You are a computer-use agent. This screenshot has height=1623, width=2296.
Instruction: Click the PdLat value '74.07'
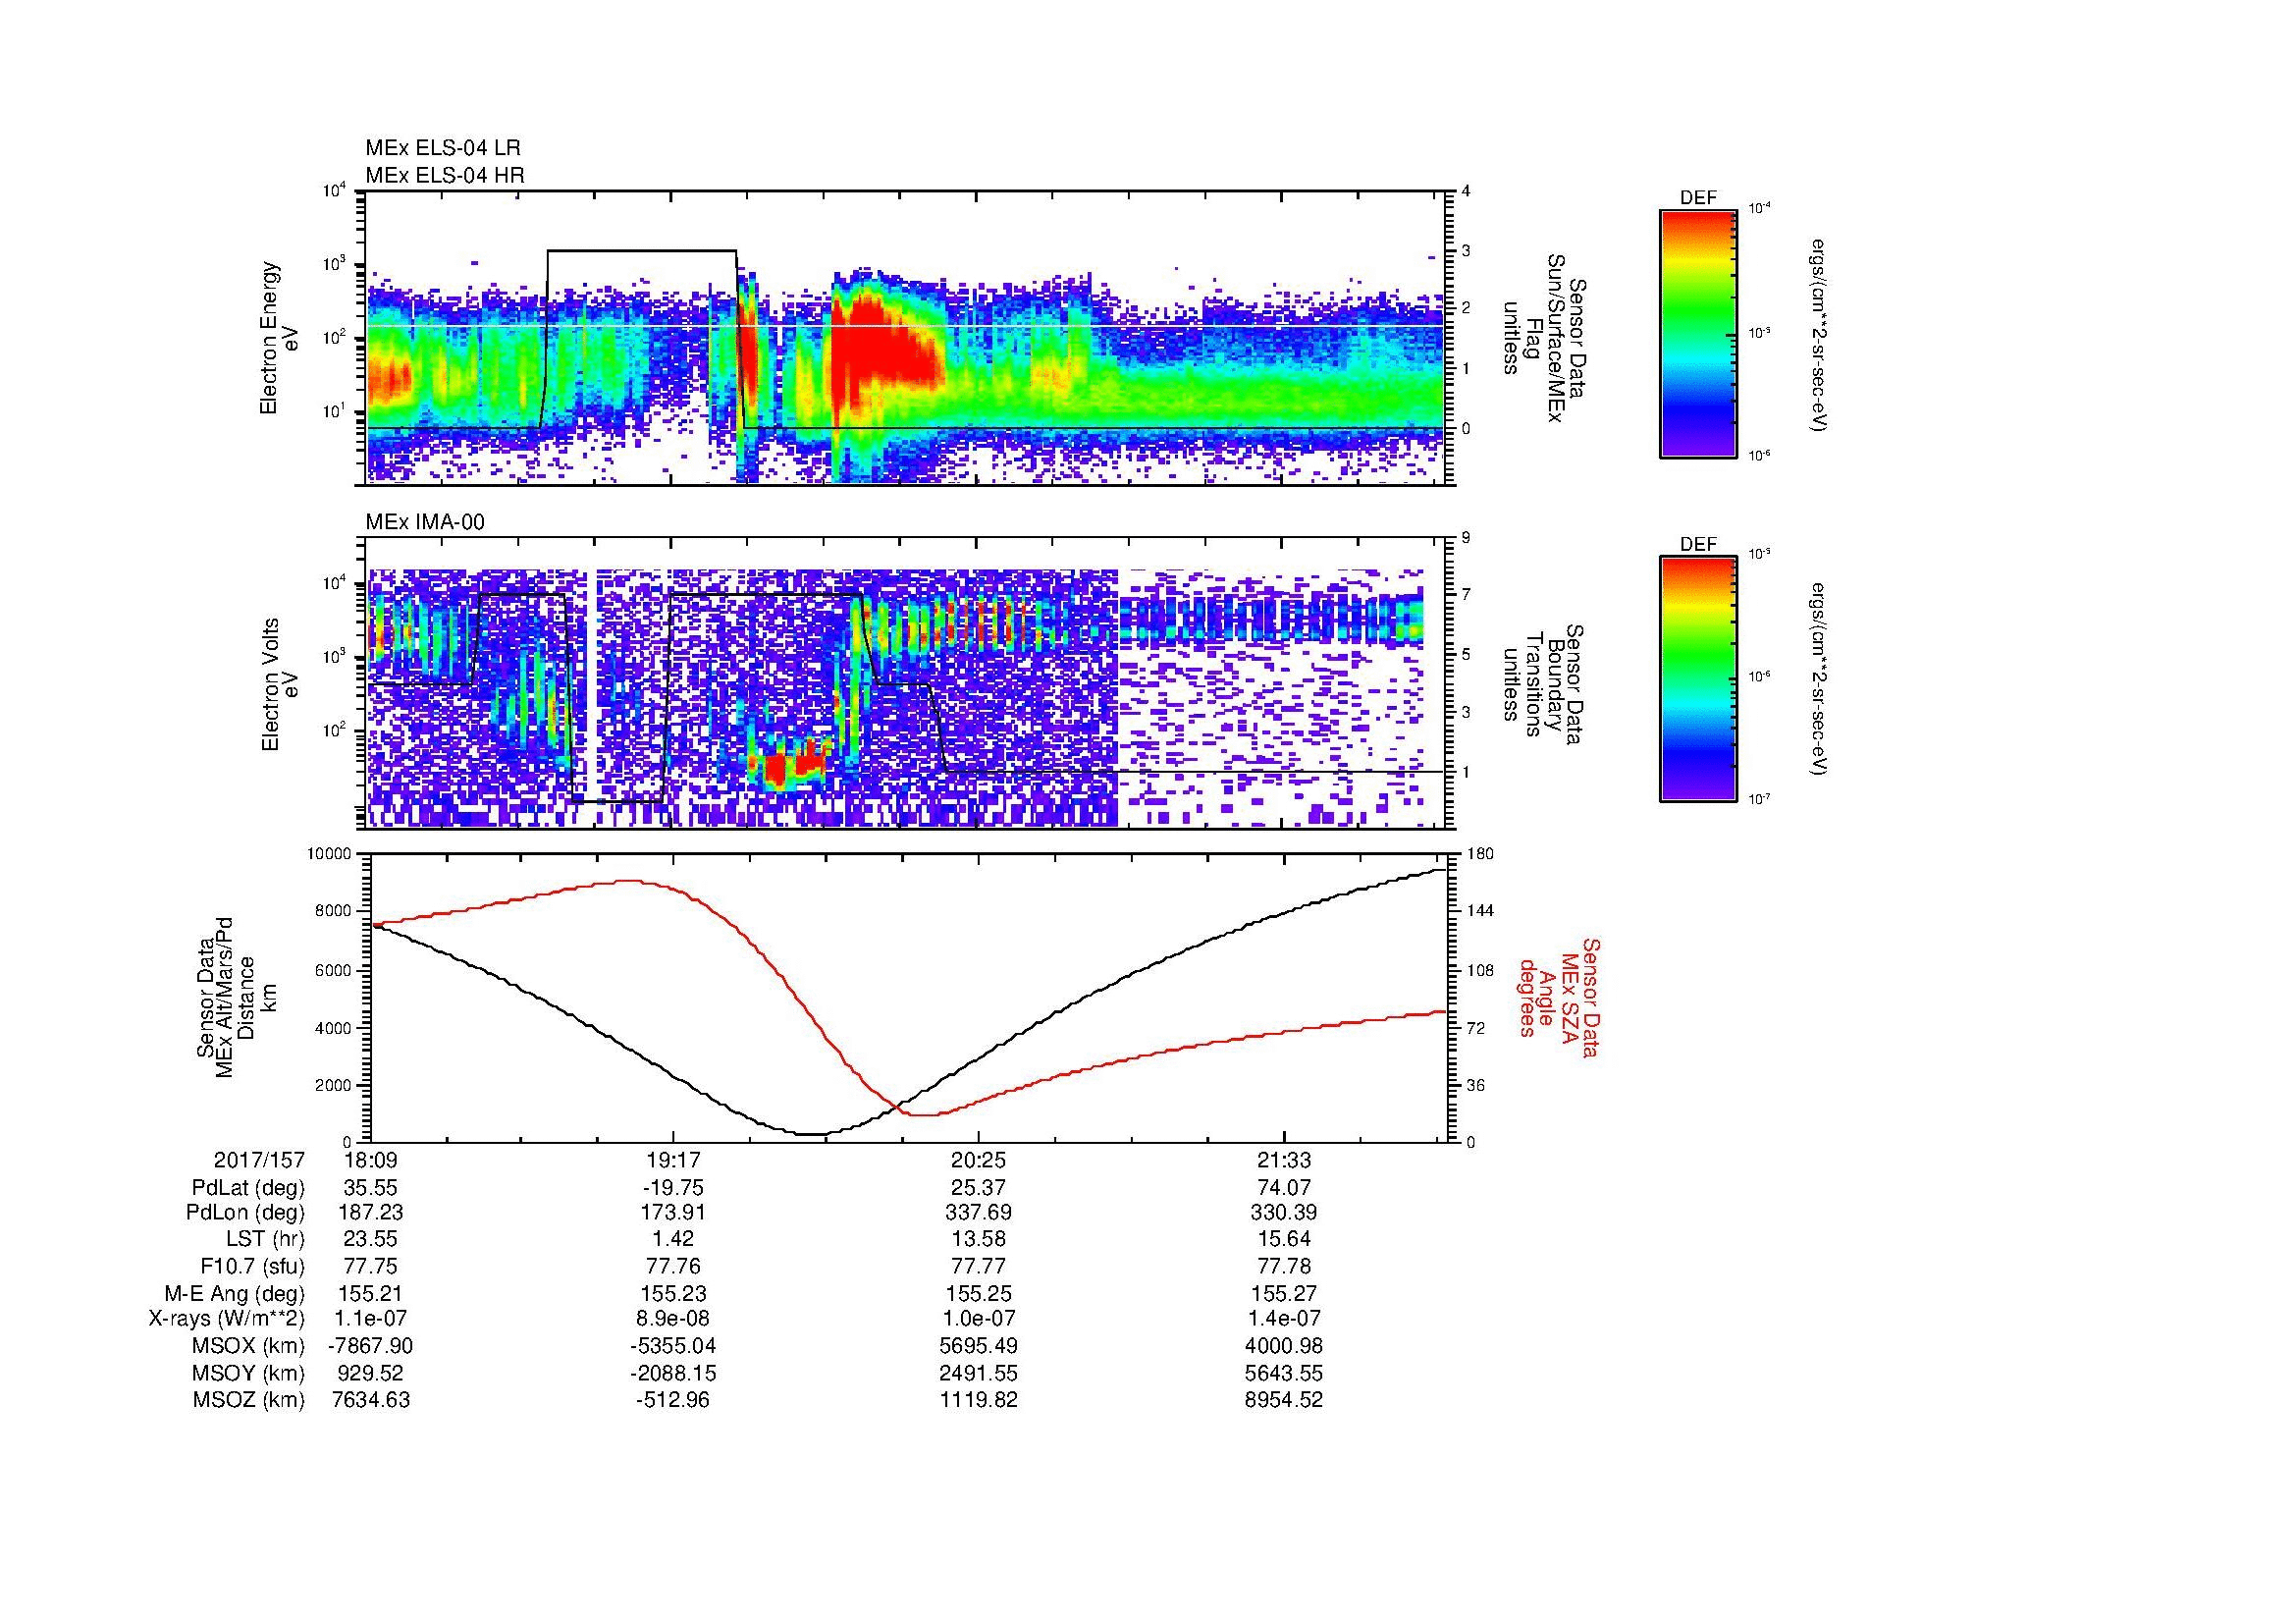[1284, 1188]
